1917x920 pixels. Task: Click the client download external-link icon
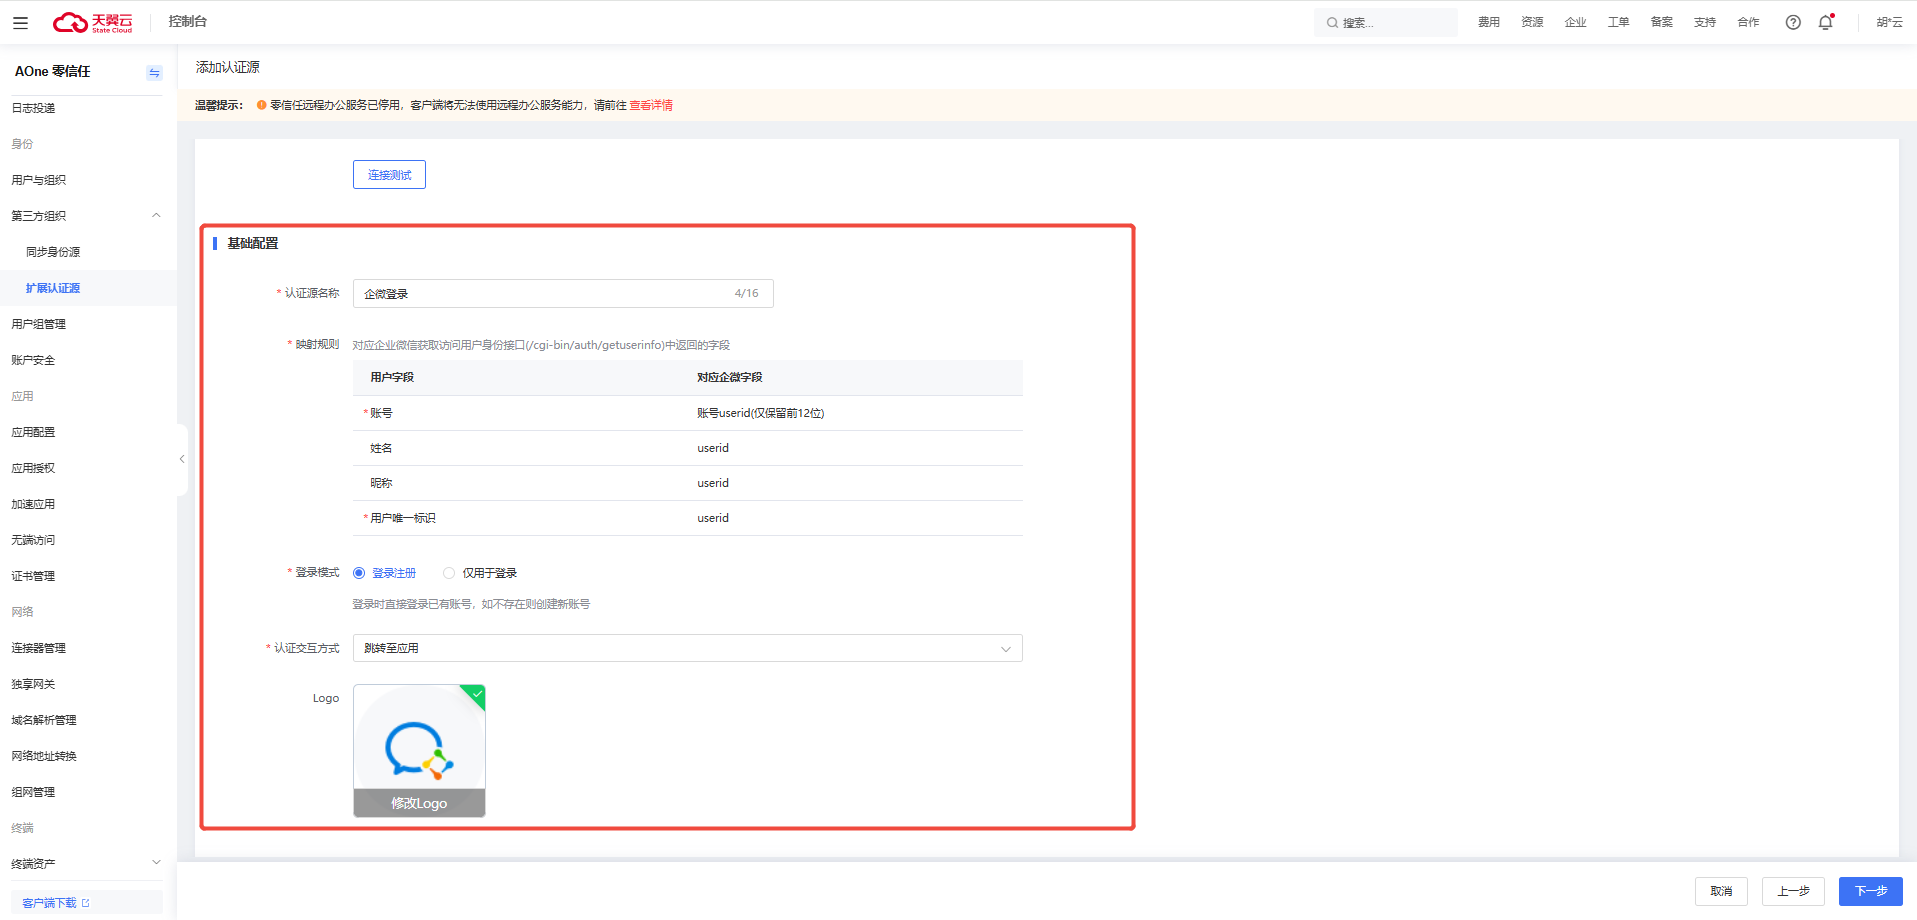click(86, 903)
